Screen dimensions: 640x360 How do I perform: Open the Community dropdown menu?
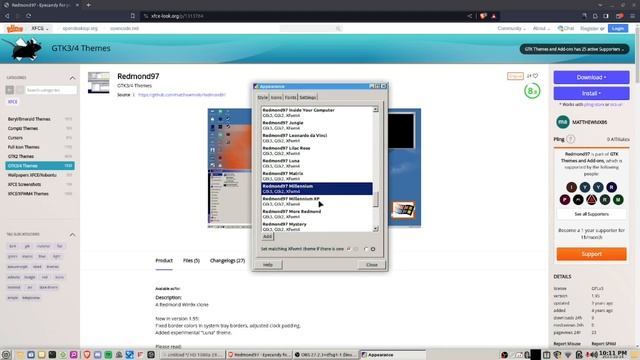(x=511, y=28)
